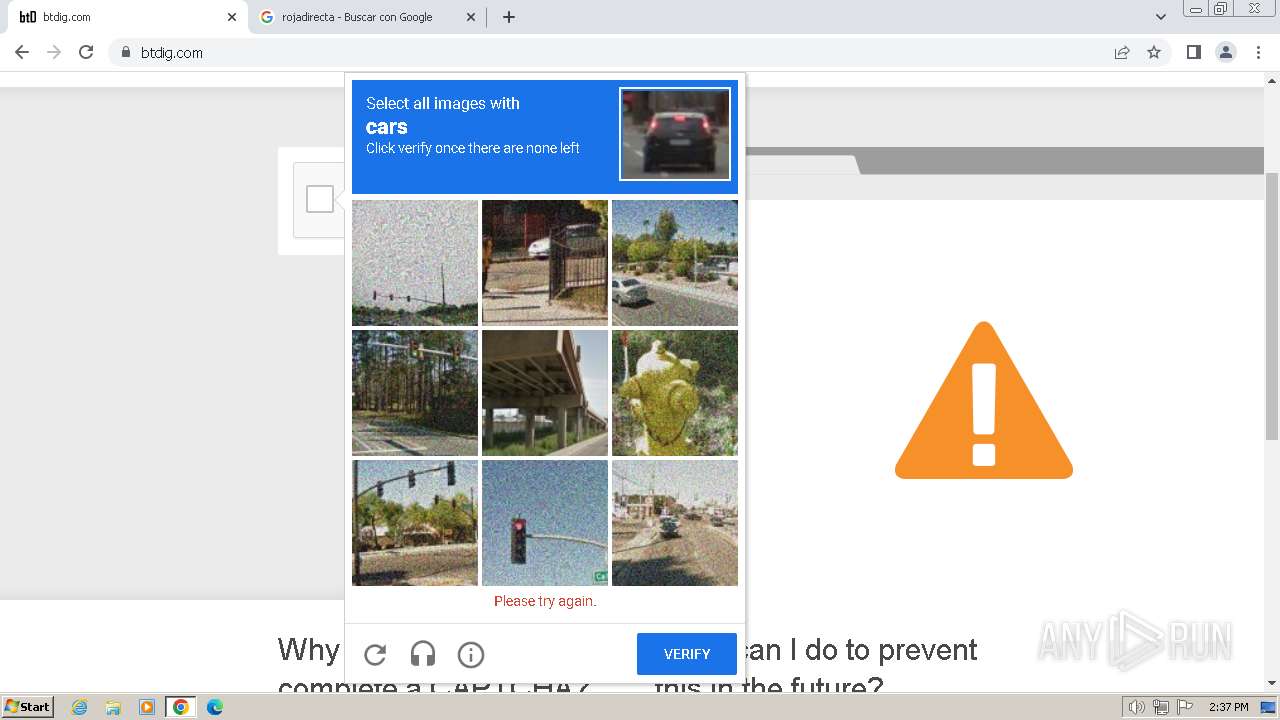Screen dimensions: 1280x720
Task: Click the show desktop monitor icon
Action: click(x=1268, y=707)
